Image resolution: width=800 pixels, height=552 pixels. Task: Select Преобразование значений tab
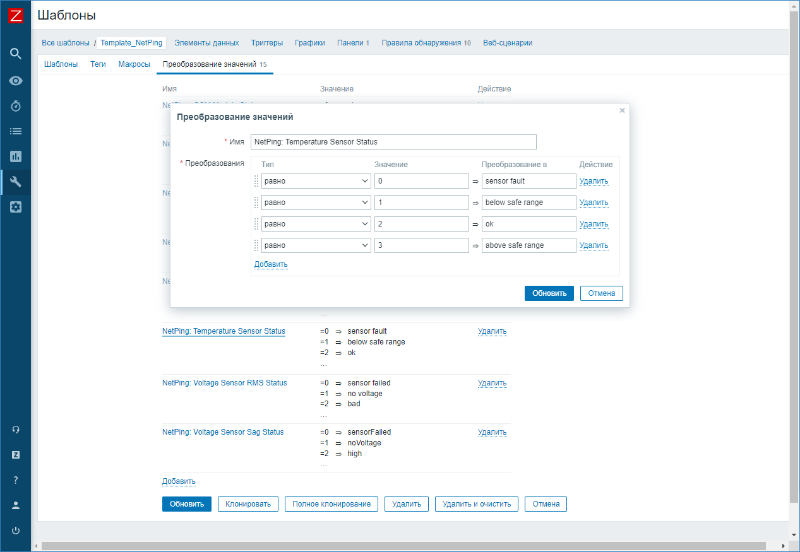pyautogui.click(x=214, y=64)
